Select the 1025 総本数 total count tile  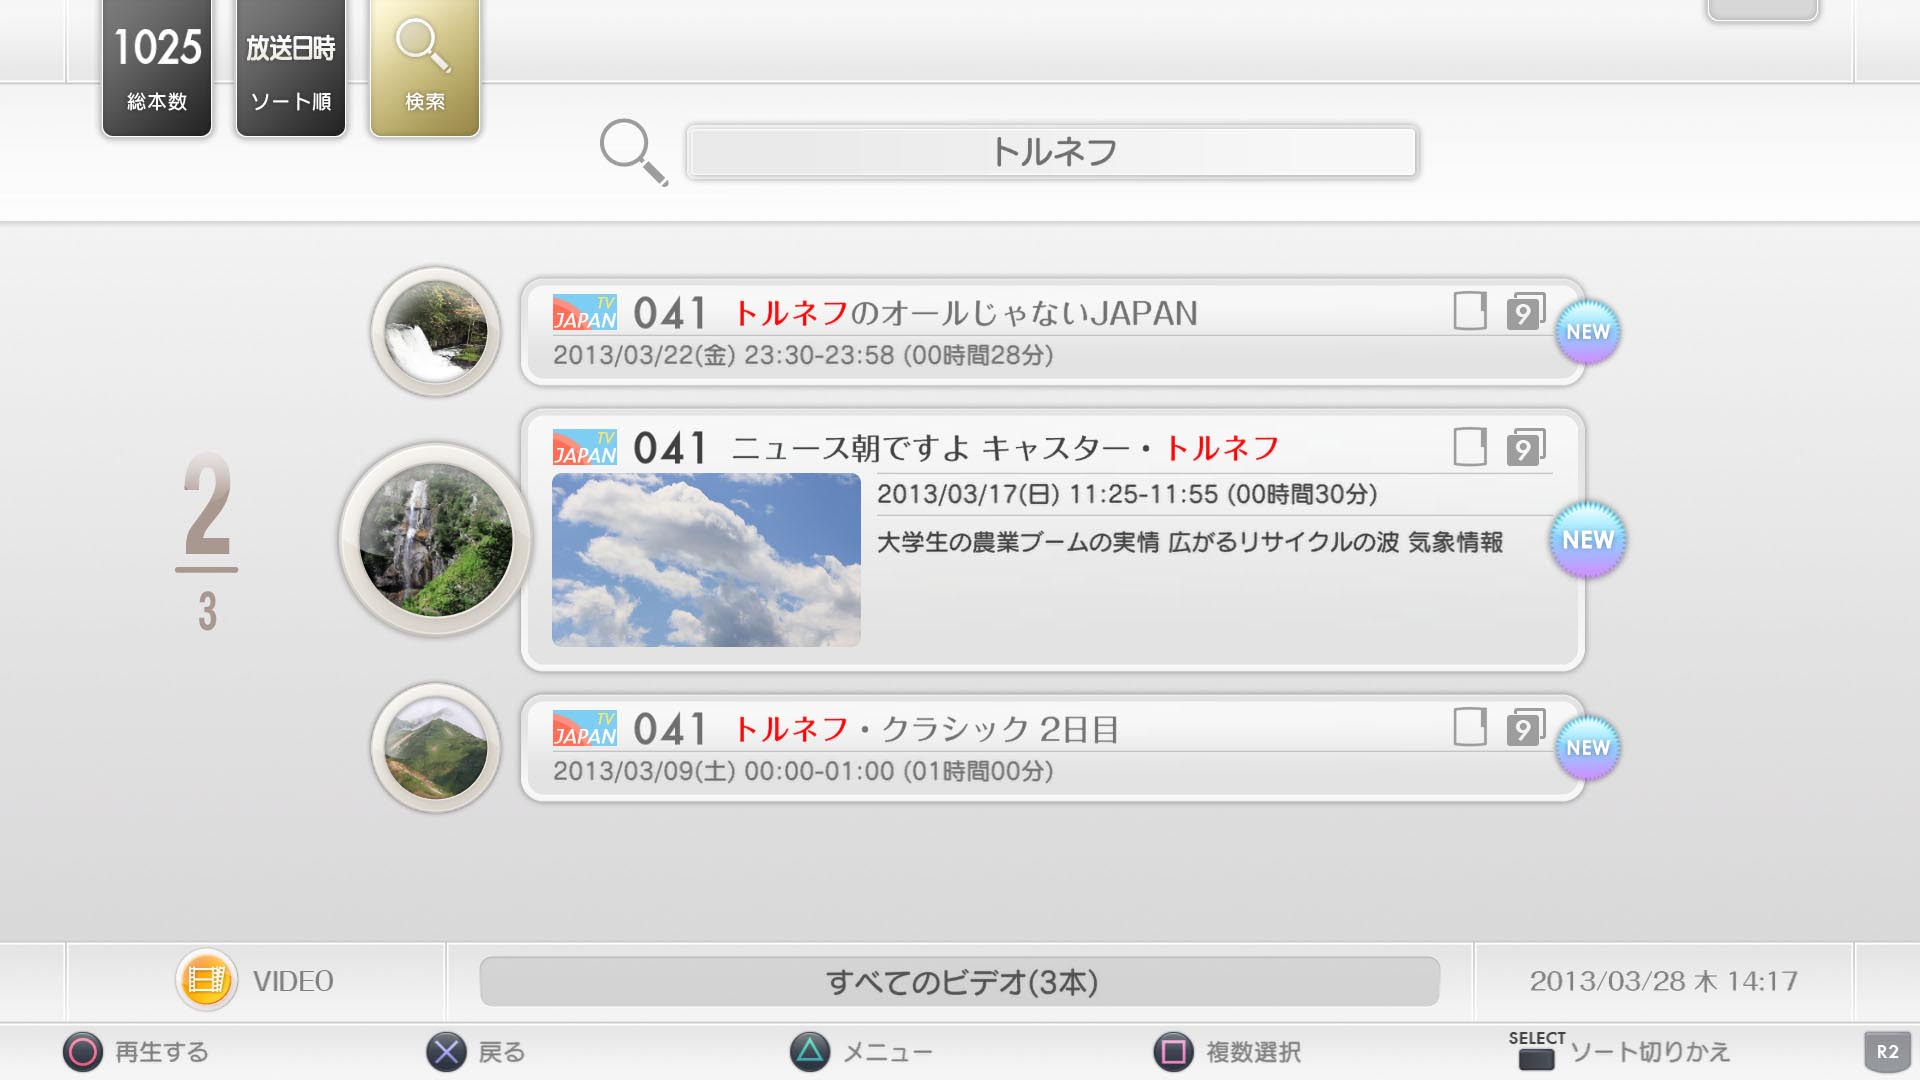coord(157,68)
